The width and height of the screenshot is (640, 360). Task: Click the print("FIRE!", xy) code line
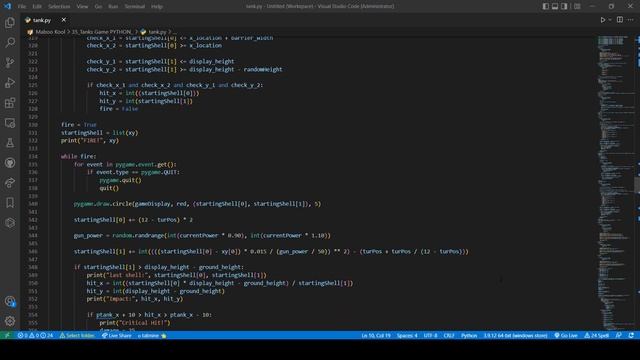(x=90, y=140)
